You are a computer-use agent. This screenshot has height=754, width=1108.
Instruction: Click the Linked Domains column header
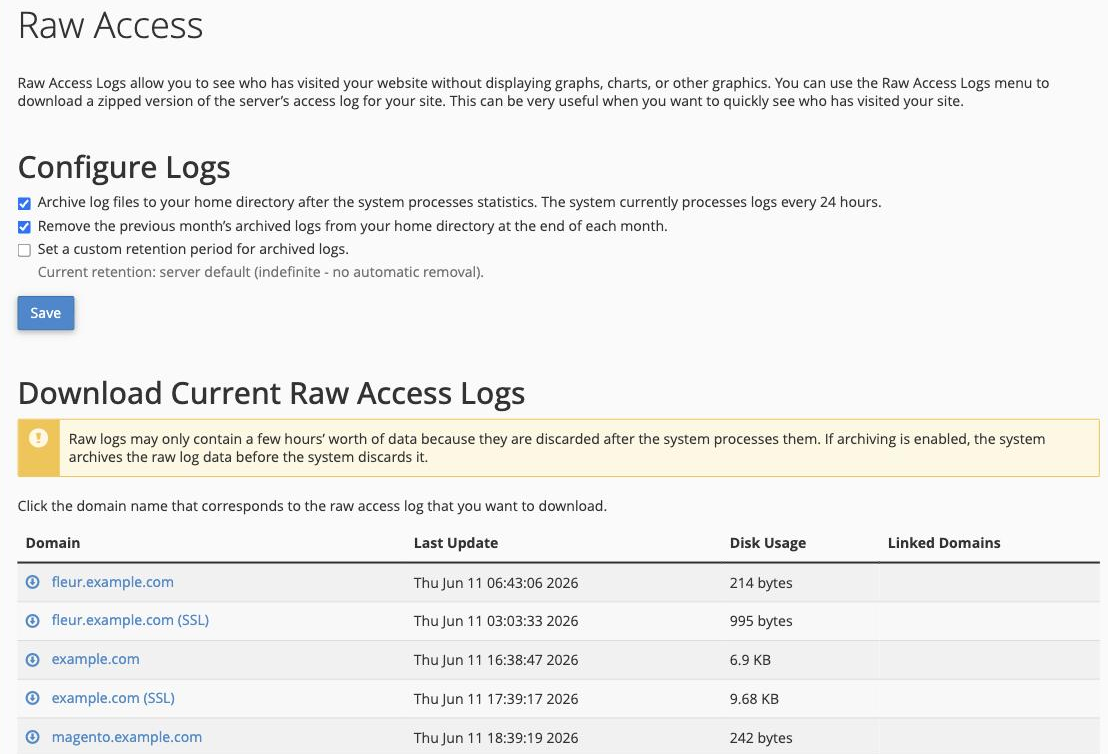pos(944,543)
